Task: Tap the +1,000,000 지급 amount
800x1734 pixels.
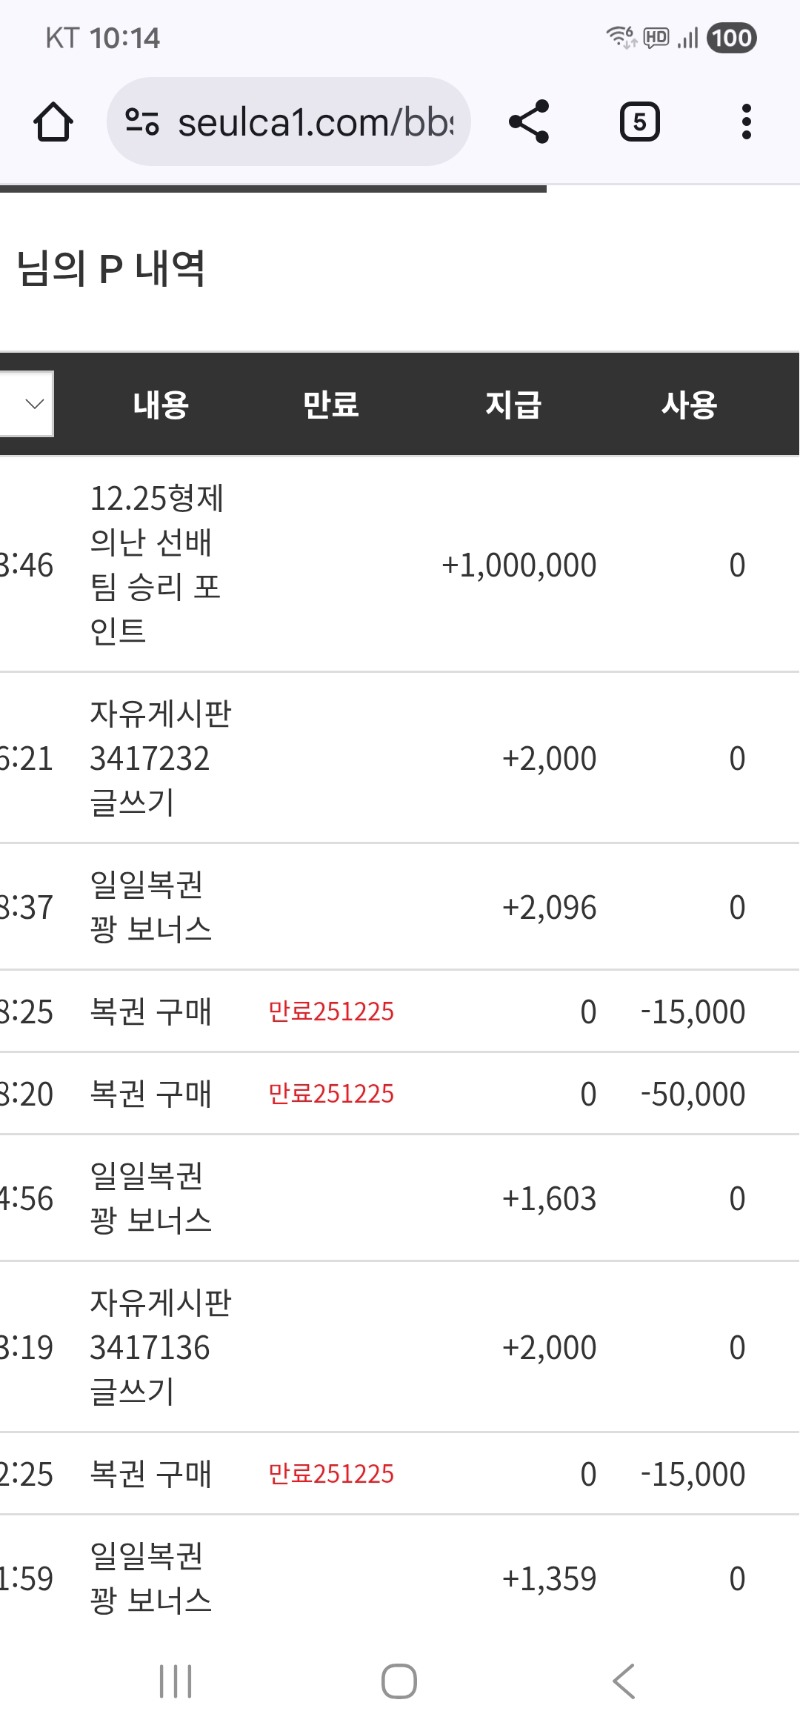Action: [519, 566]
